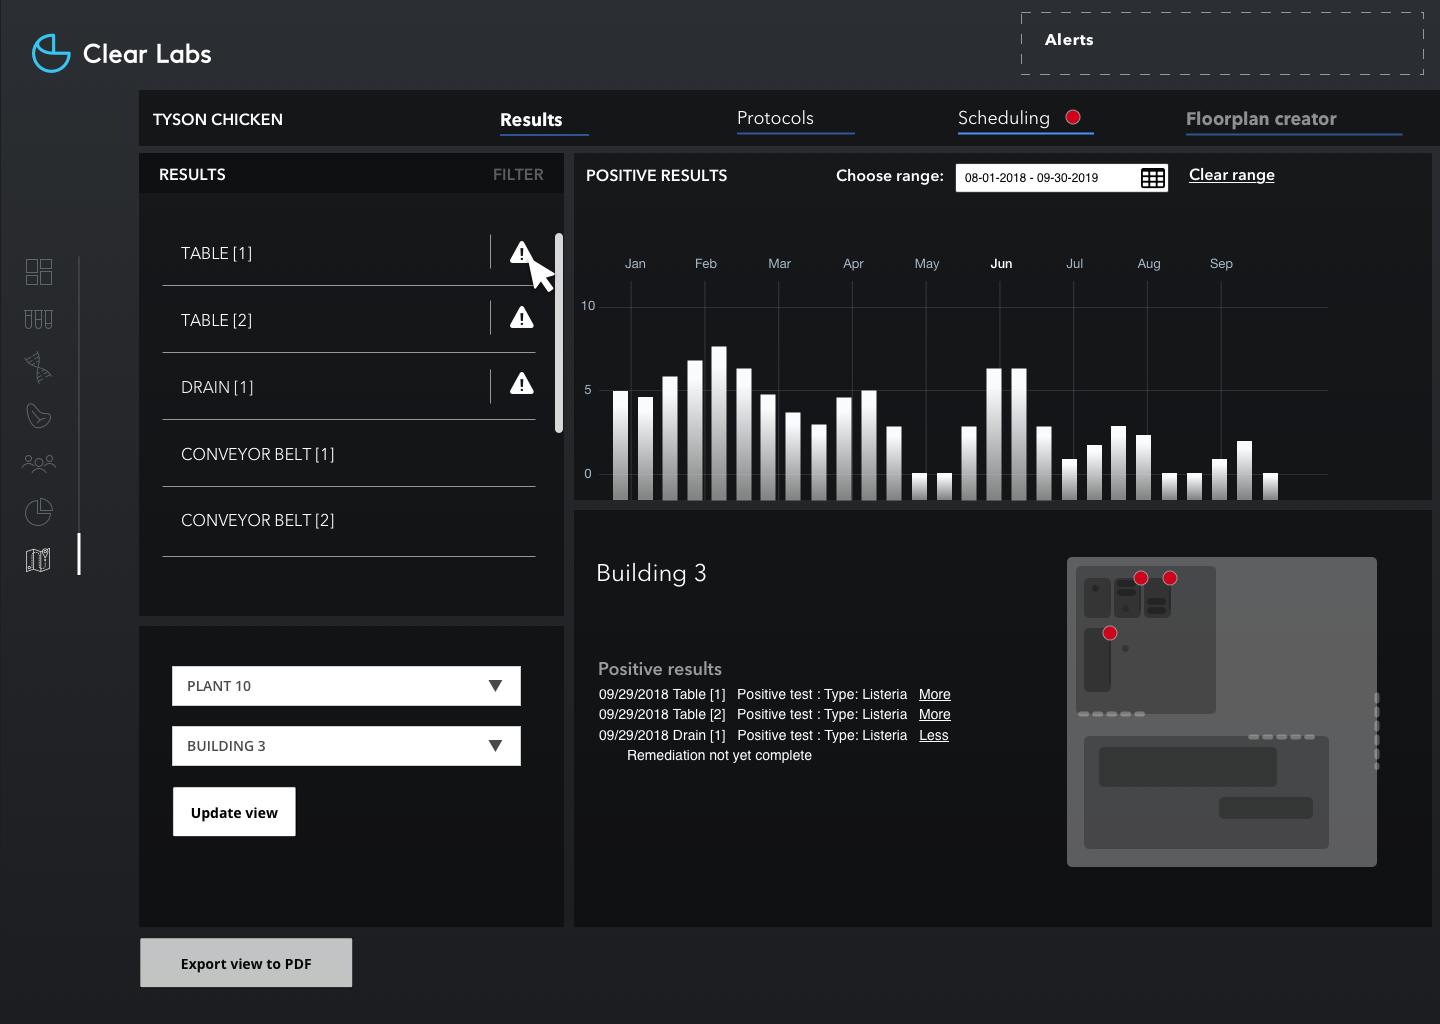Open the DNA helix icon in sidebar
Image resolution: width=1440 pixels, height=1024 pixels.
tap(39, 367)
